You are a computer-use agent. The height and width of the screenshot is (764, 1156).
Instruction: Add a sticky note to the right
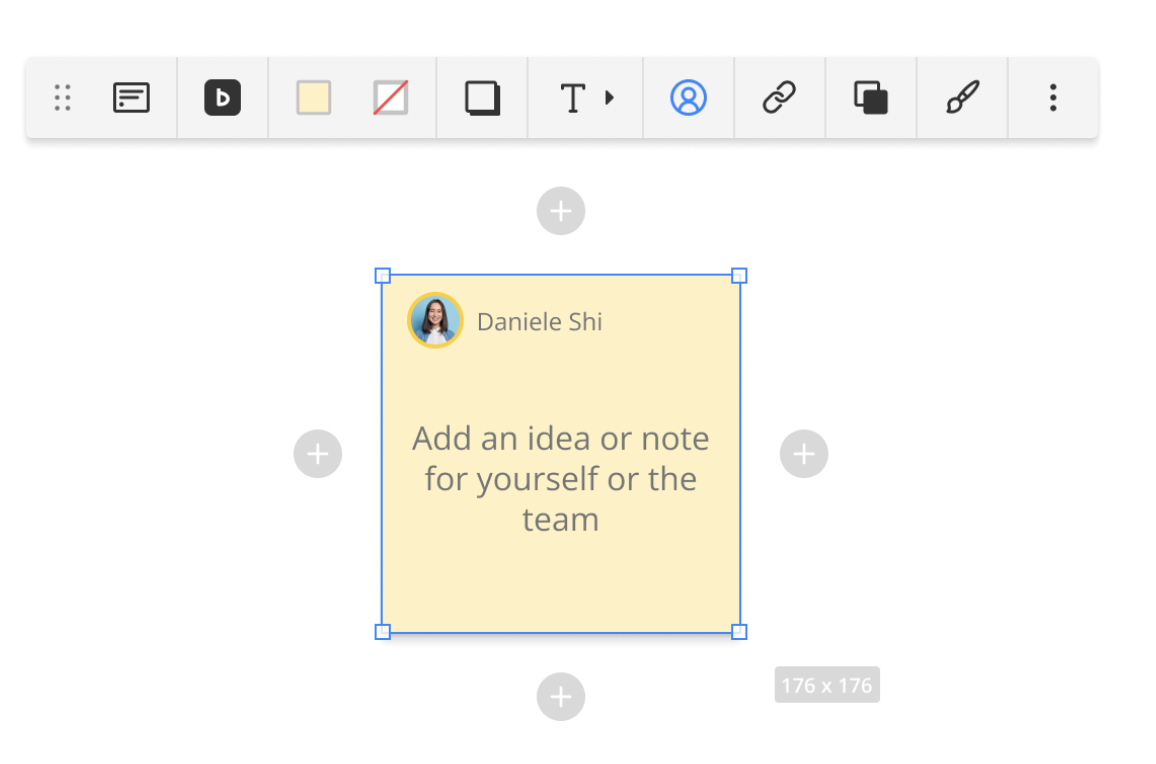point(804,454)
